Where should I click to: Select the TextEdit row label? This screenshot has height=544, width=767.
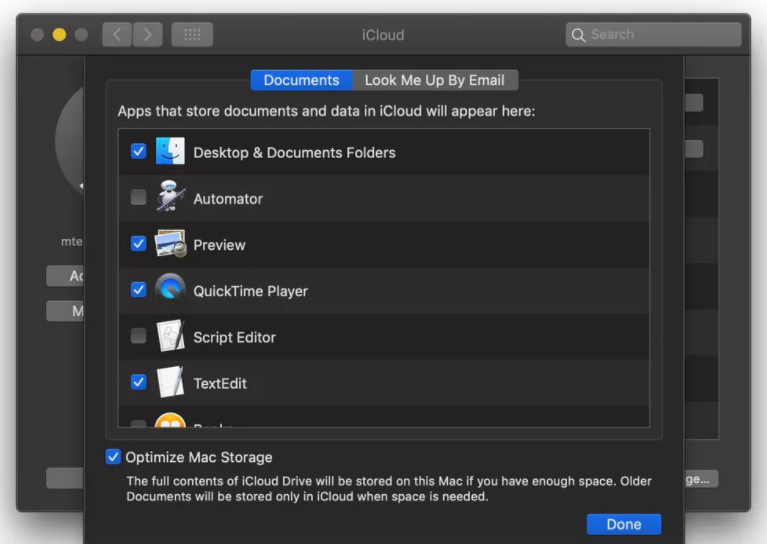220,384
